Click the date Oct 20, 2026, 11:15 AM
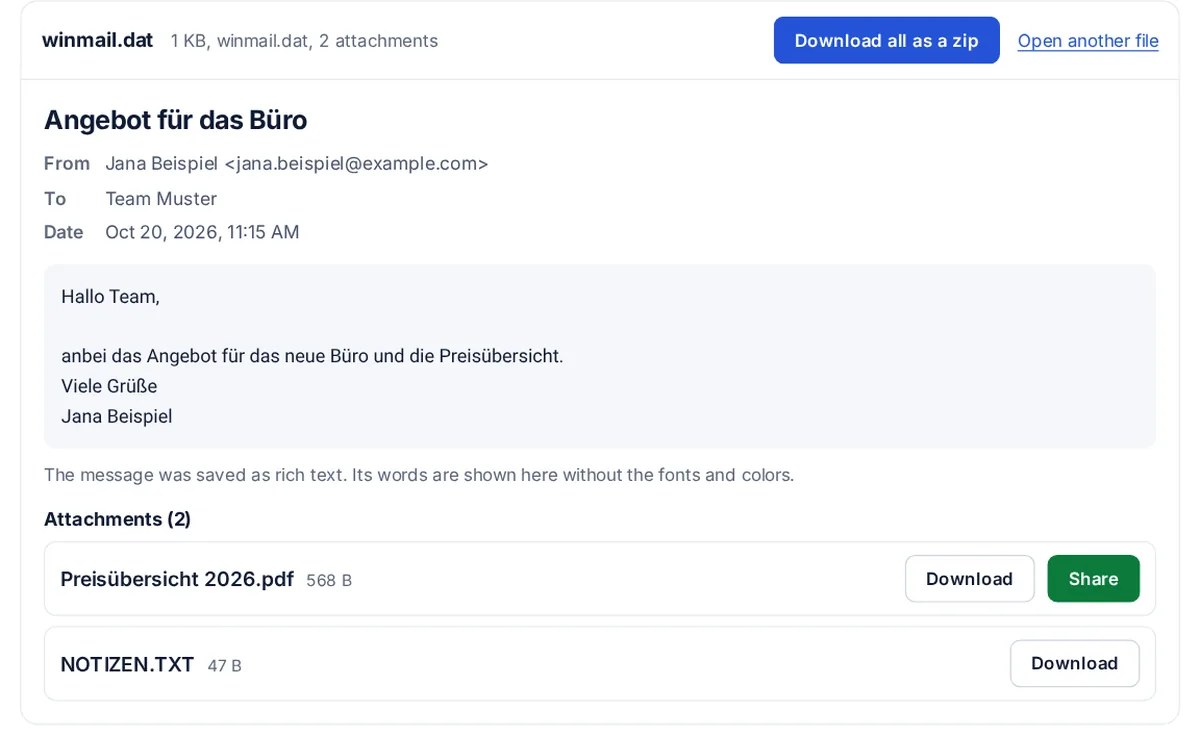This screenshot has height=736, width=1200. [x=202, y=232]
